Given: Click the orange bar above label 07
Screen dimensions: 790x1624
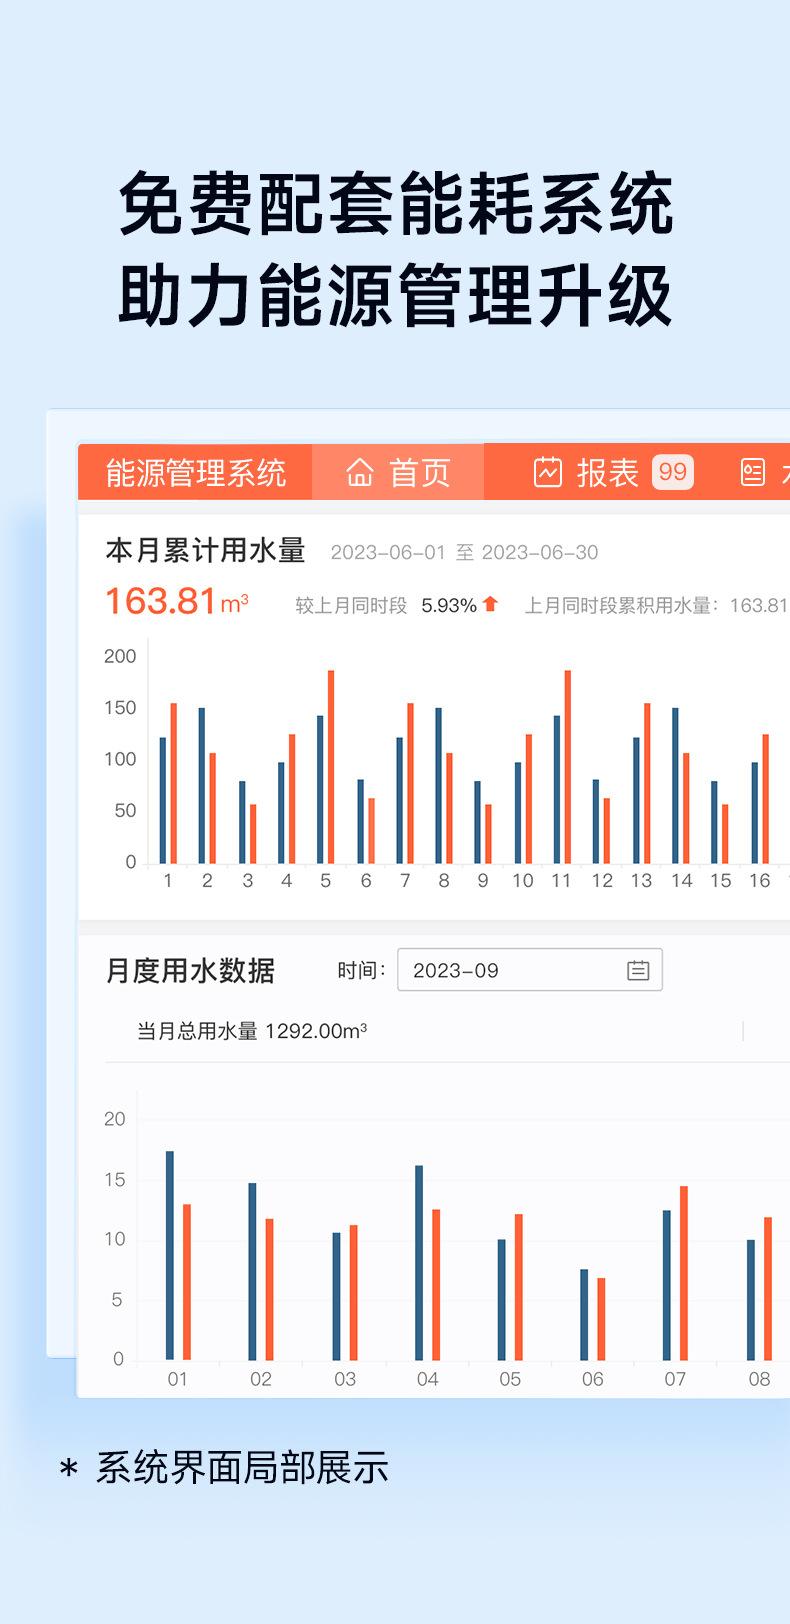Looking at the screenshot, I should pos(684,1272).
